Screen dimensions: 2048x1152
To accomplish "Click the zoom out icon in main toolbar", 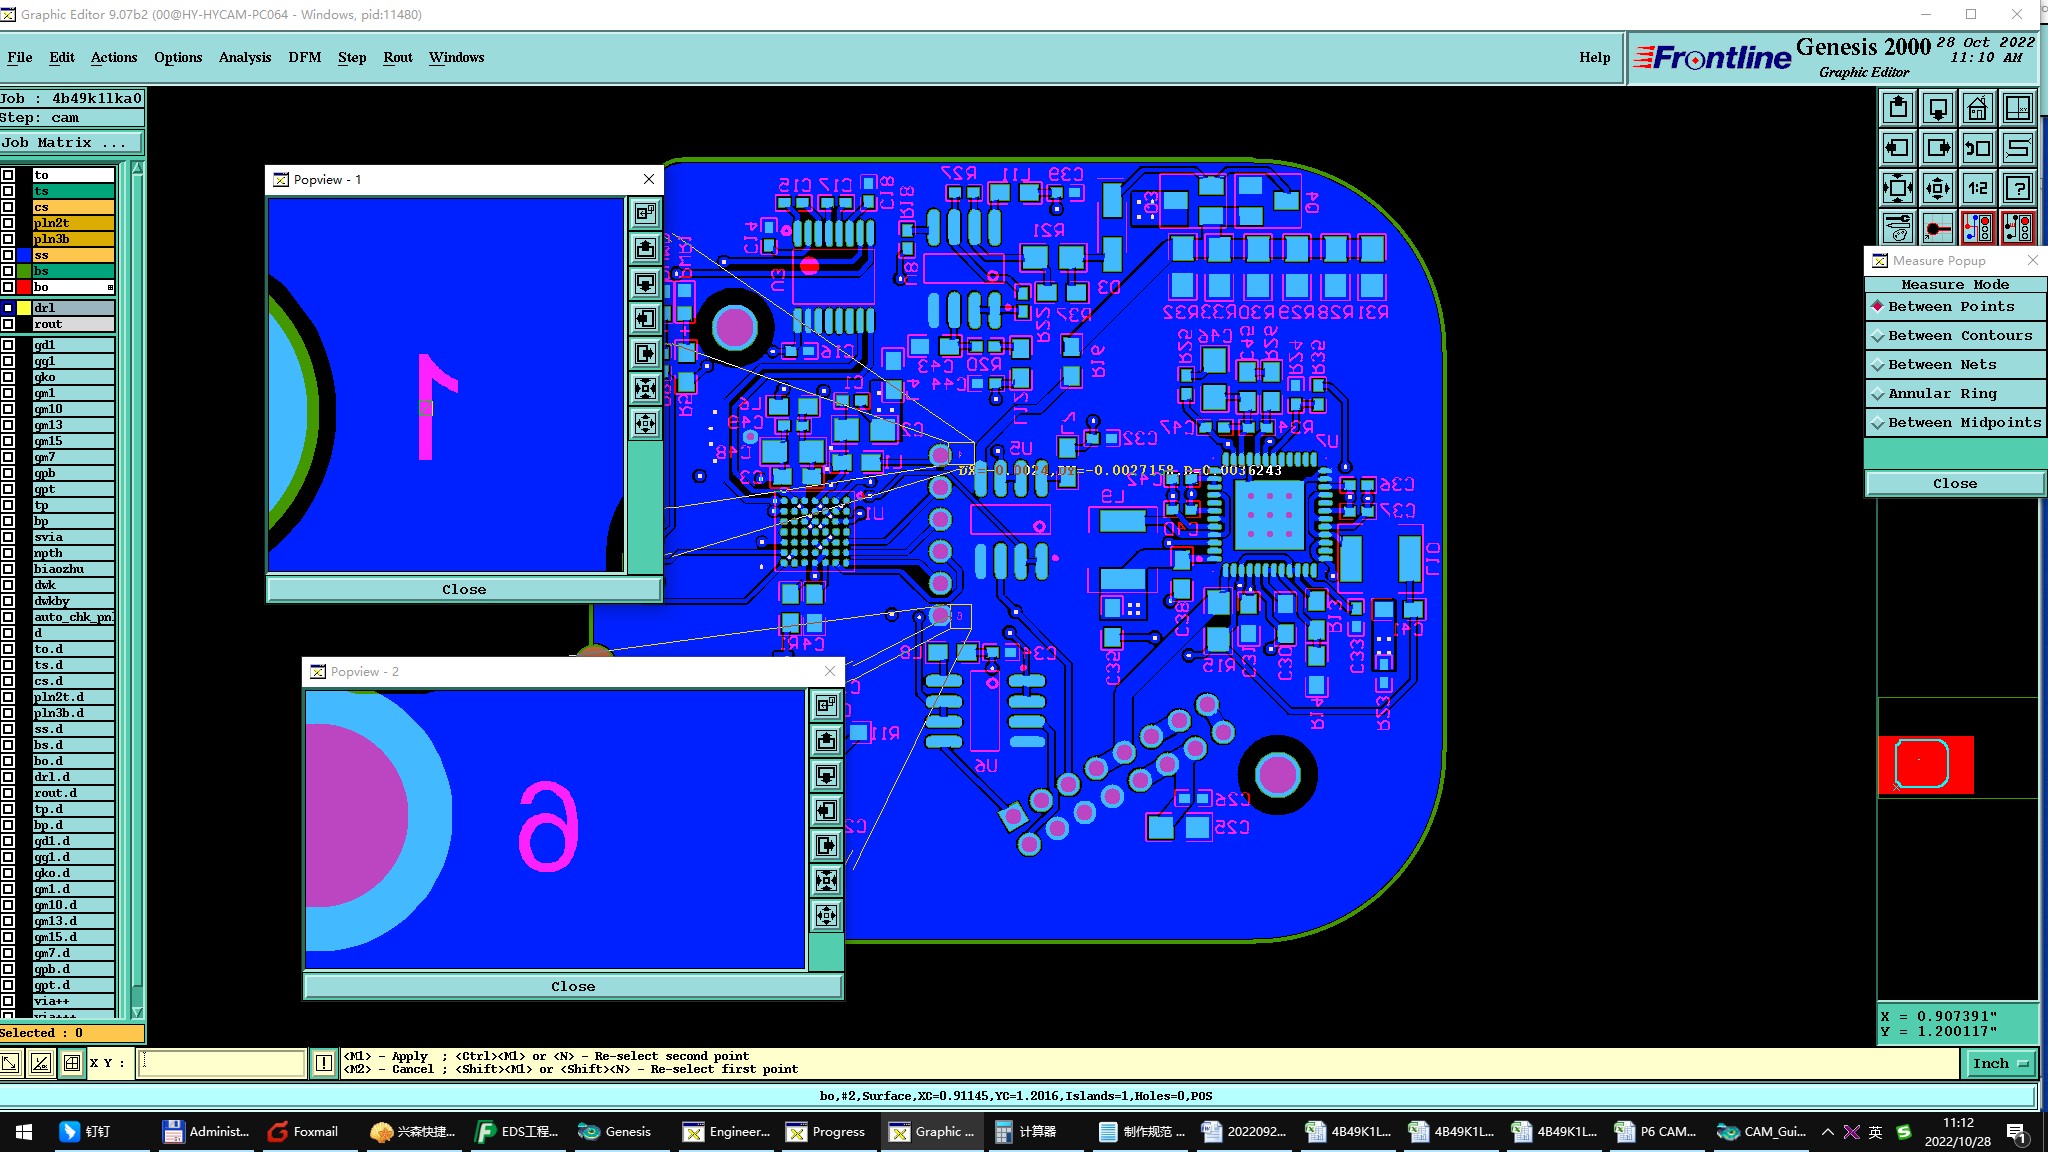I will 1937,188.
